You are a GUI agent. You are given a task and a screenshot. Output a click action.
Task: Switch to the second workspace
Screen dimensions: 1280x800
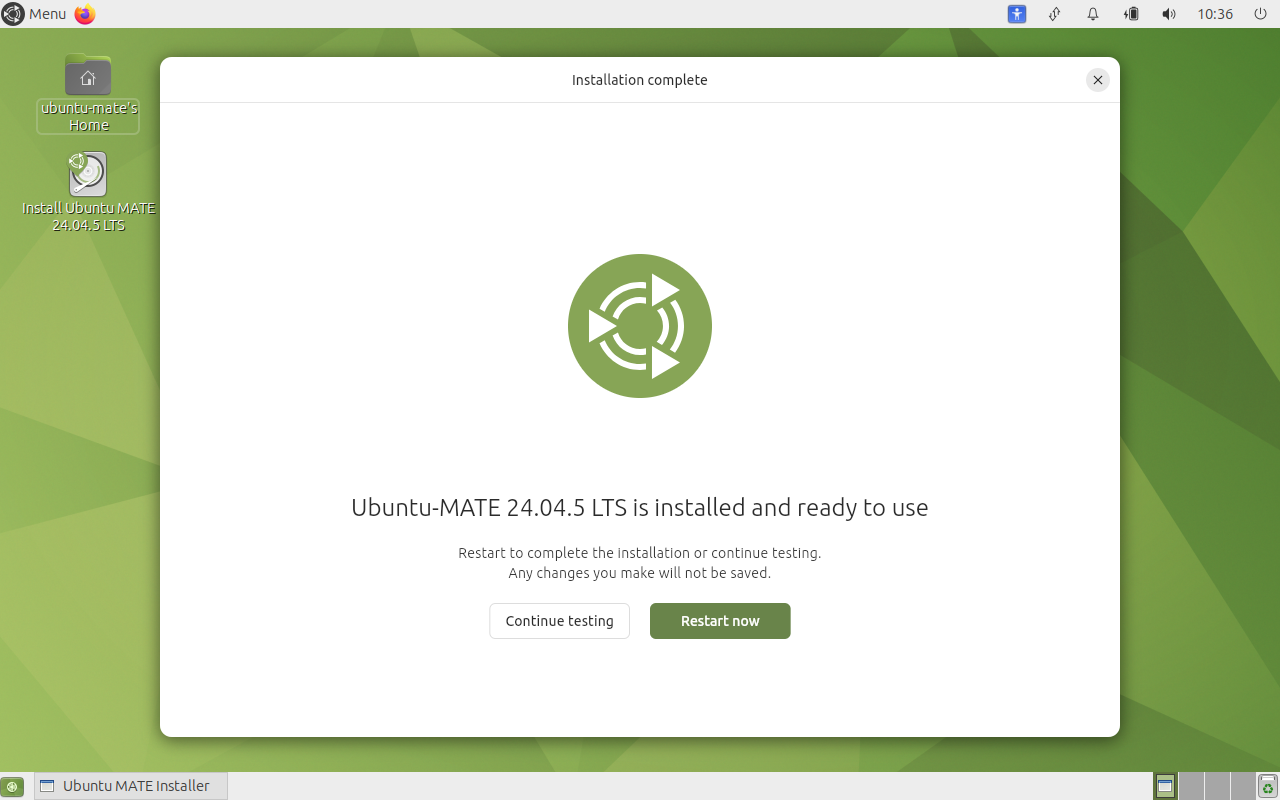1191,786
